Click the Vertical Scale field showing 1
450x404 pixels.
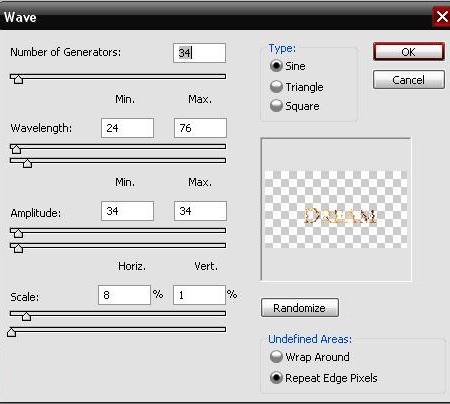[x=199, y=295]
